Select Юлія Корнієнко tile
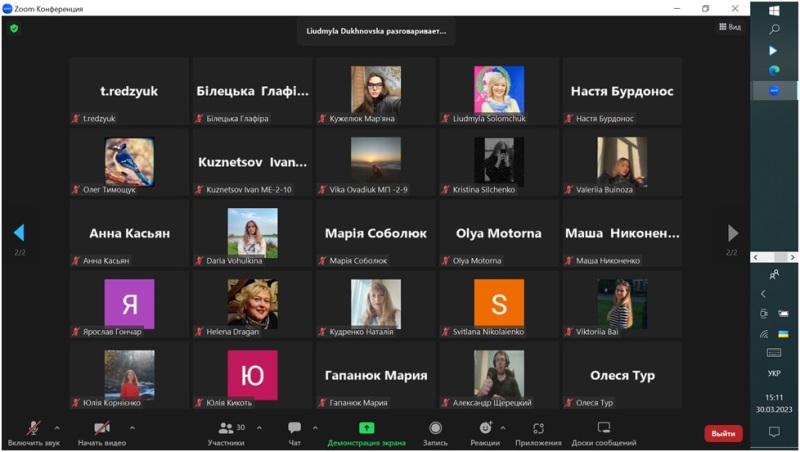The width and height of the screenshot is (800, 452). (129, 375)
